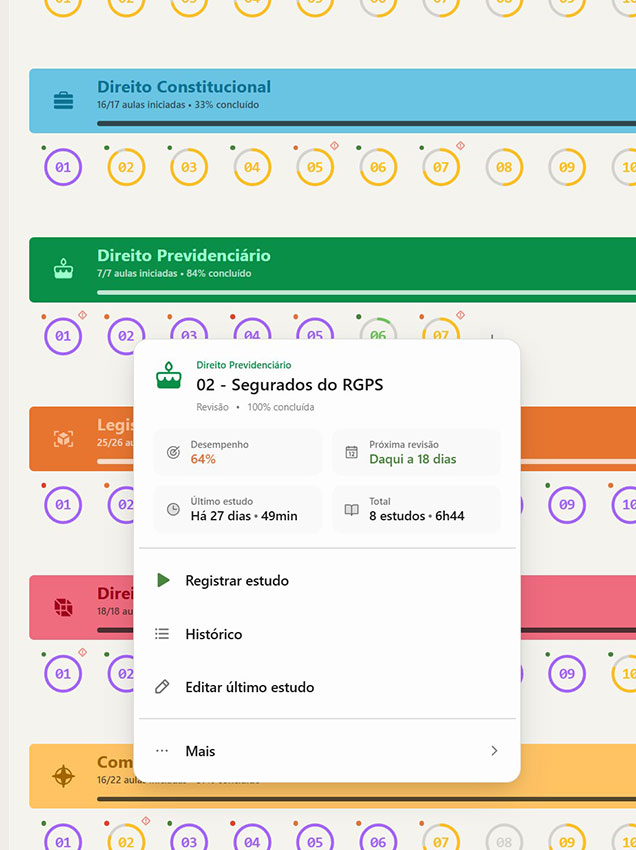Open lesson 06 in the bottom row
636x850 pixels.
[378, 839]
